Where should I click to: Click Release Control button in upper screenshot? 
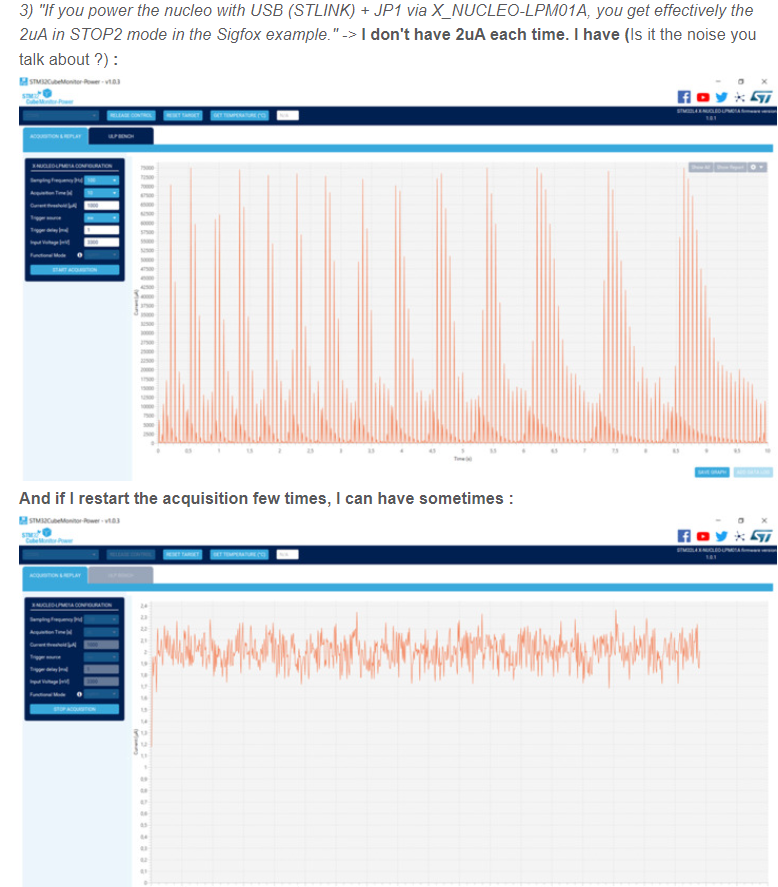[131, 115]
